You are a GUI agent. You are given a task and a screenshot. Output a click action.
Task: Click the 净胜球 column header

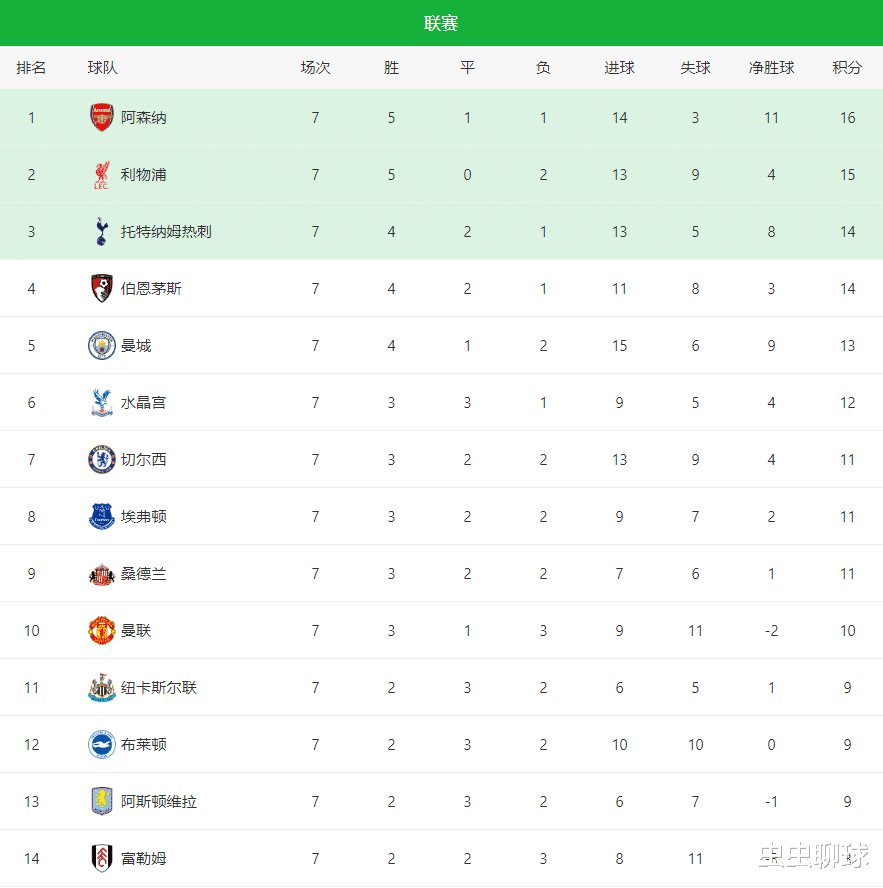pyautogui.click(x=771, y=68)
